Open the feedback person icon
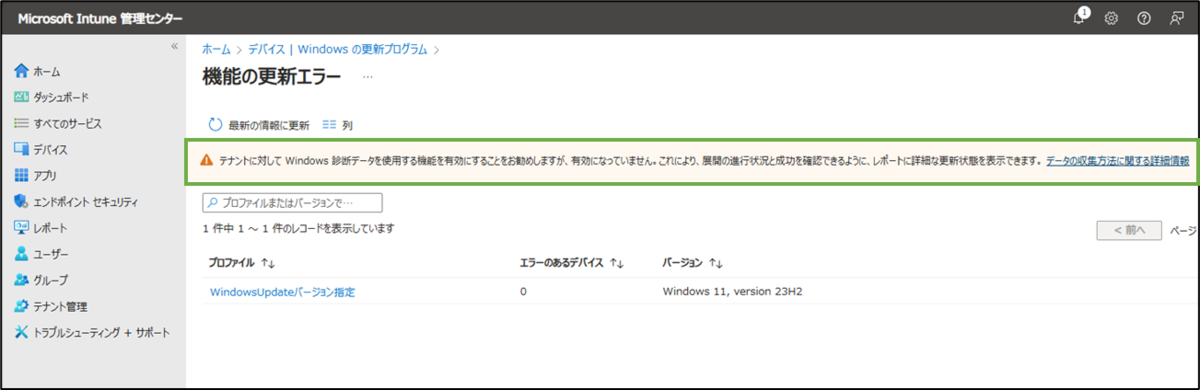This screenshot has width=1200, height=390. point(1177,19)
